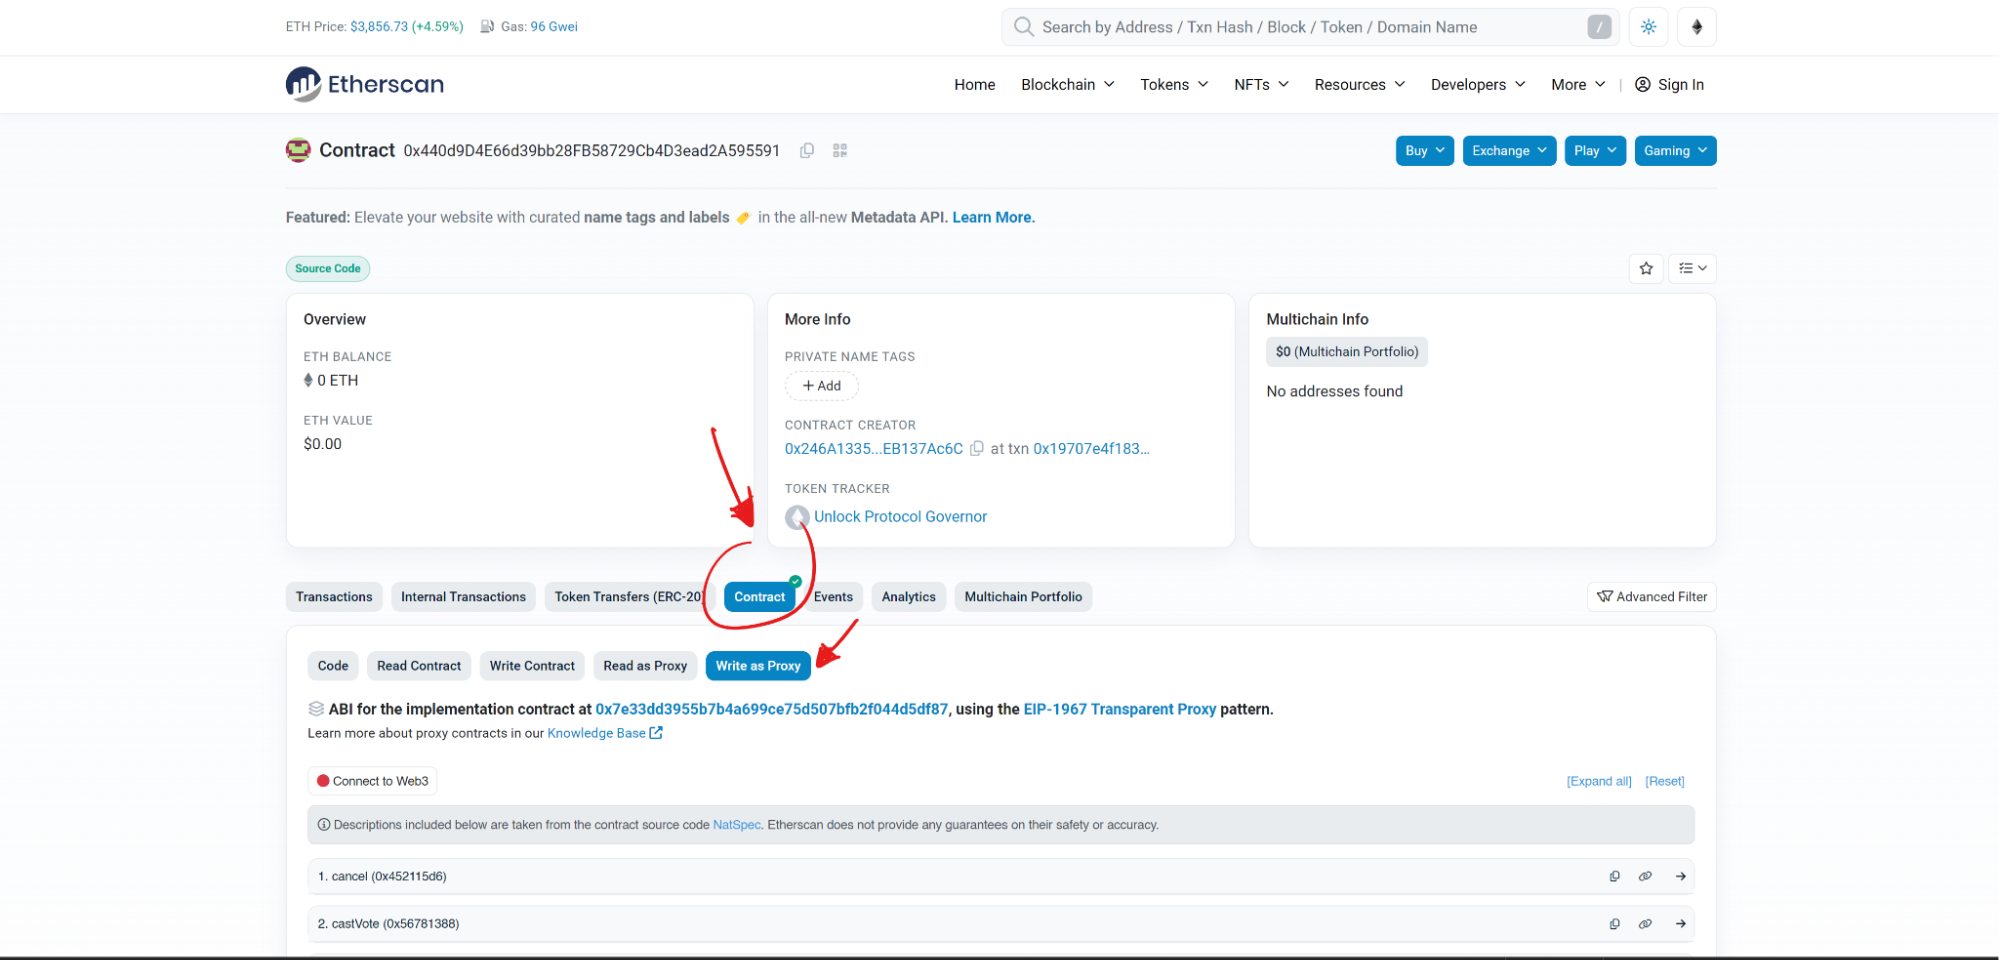Copy the contract address to clipboard

pyautogui.click(x=807, y=150)
